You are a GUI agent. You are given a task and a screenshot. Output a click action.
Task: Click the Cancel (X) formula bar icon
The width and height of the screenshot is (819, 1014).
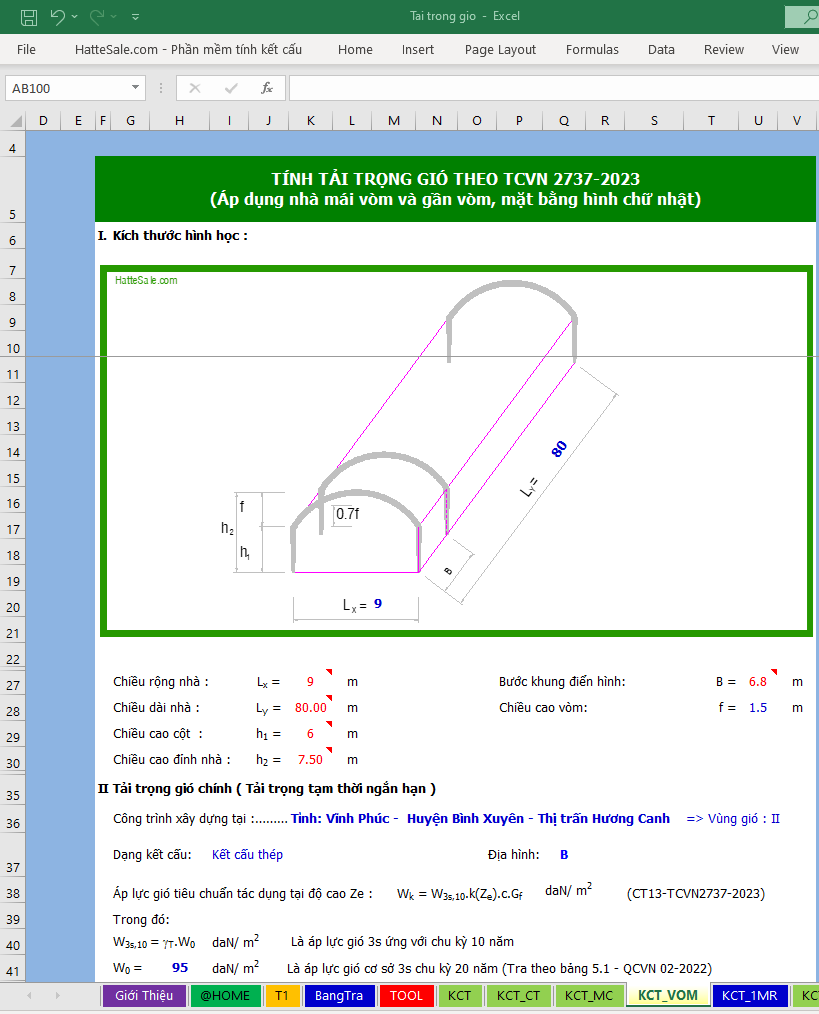pyautogui.click(x=195, y=88)
